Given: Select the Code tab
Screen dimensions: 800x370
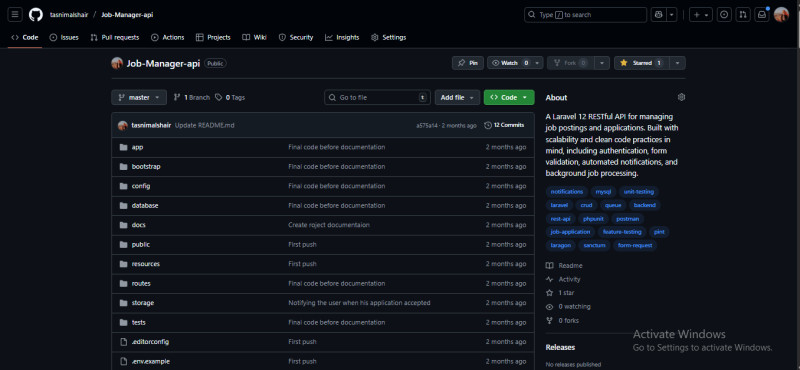Looking at the screenshot, I should tap(25, 37).
